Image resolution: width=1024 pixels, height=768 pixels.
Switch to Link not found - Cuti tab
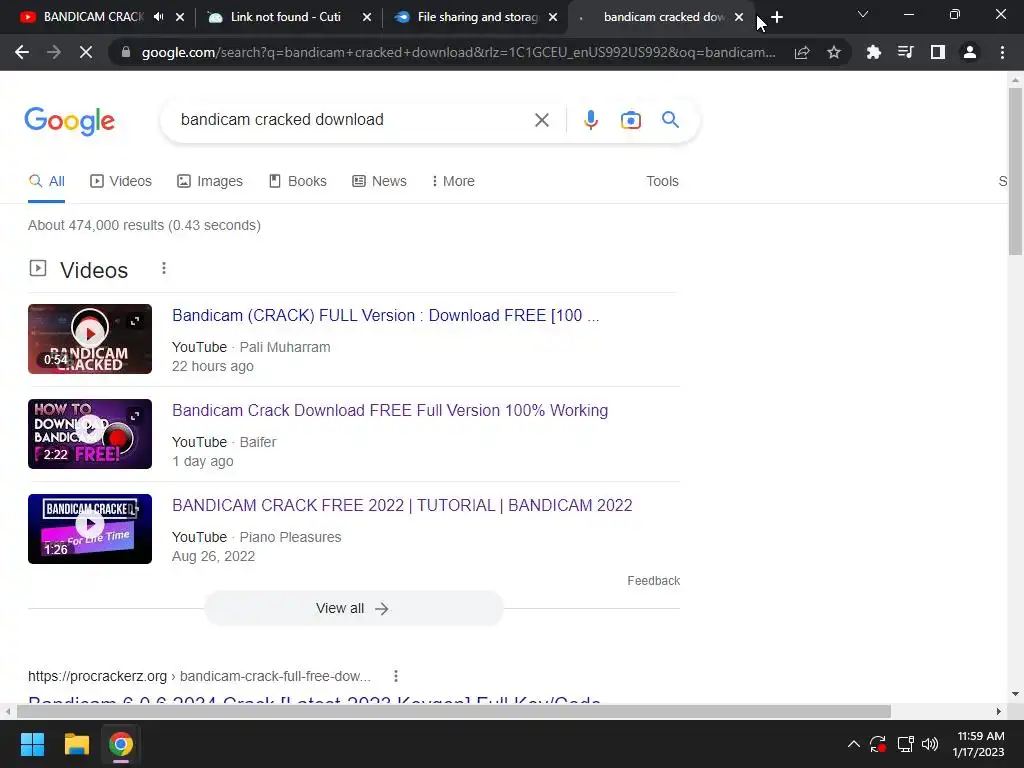pyautogui.click(x=285, y=17)
